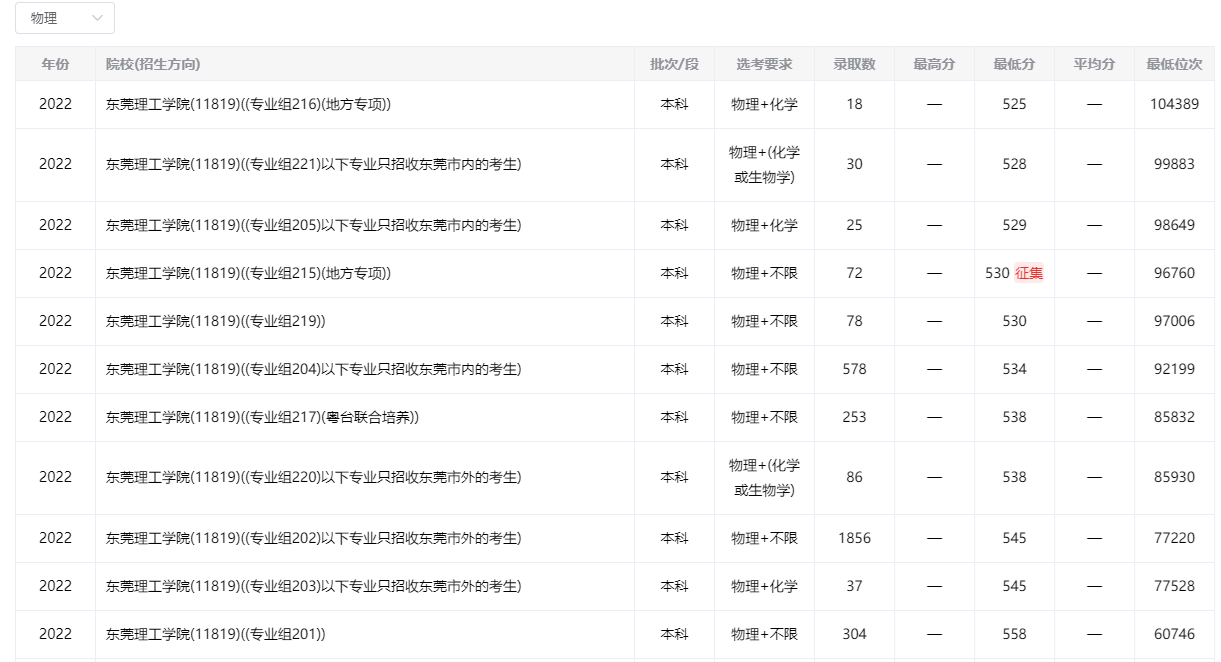Image resolution: width=1221 pixels, height=662 pixels.
Task: Click the 平均分 column header
Action: tap(1093, 63)
